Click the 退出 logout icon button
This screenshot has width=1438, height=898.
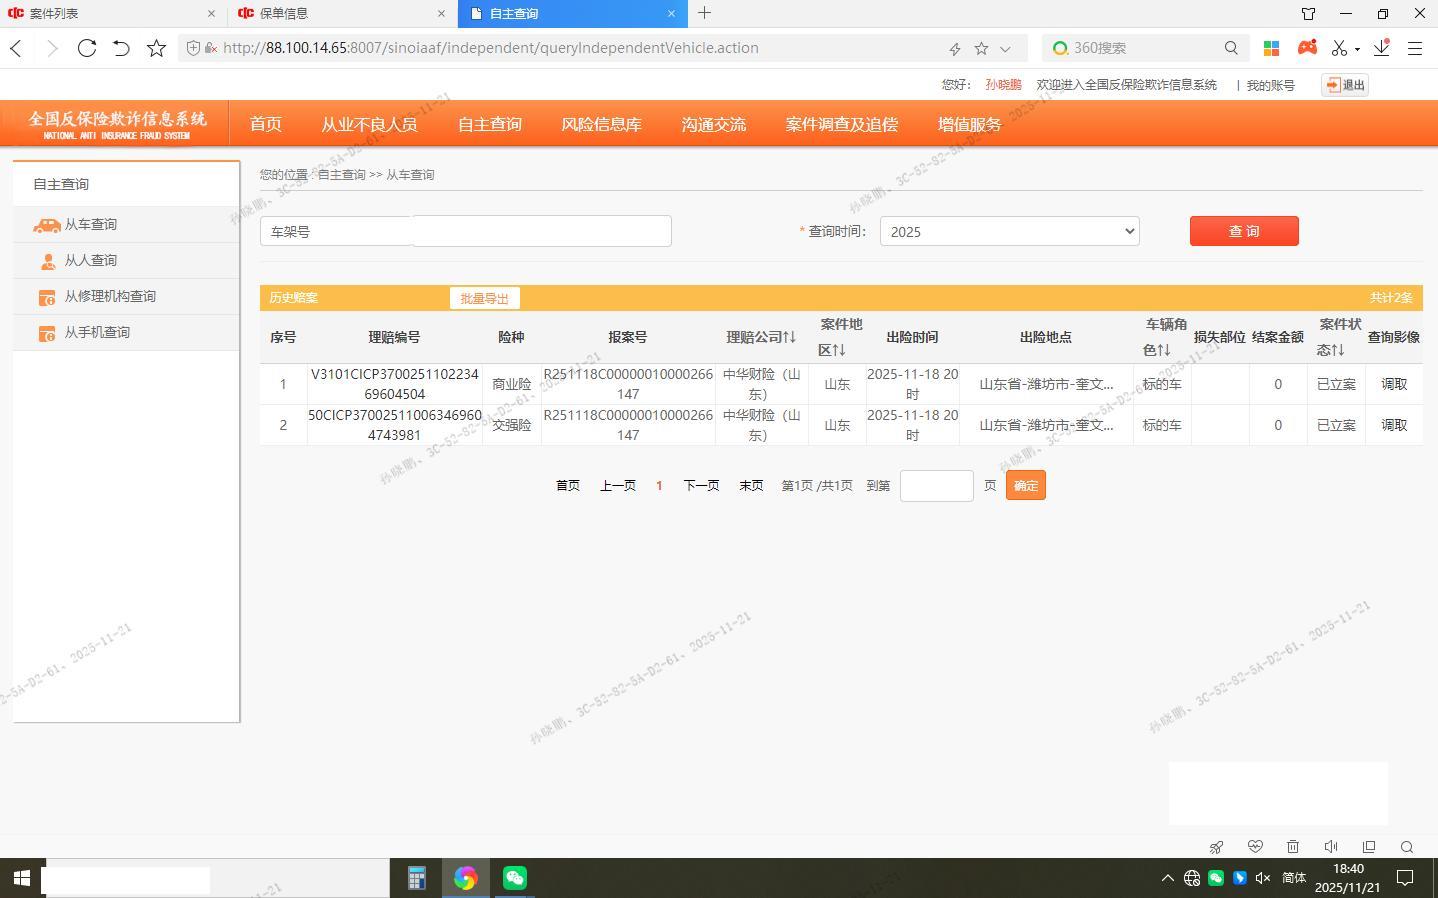tap(1345, 85)
